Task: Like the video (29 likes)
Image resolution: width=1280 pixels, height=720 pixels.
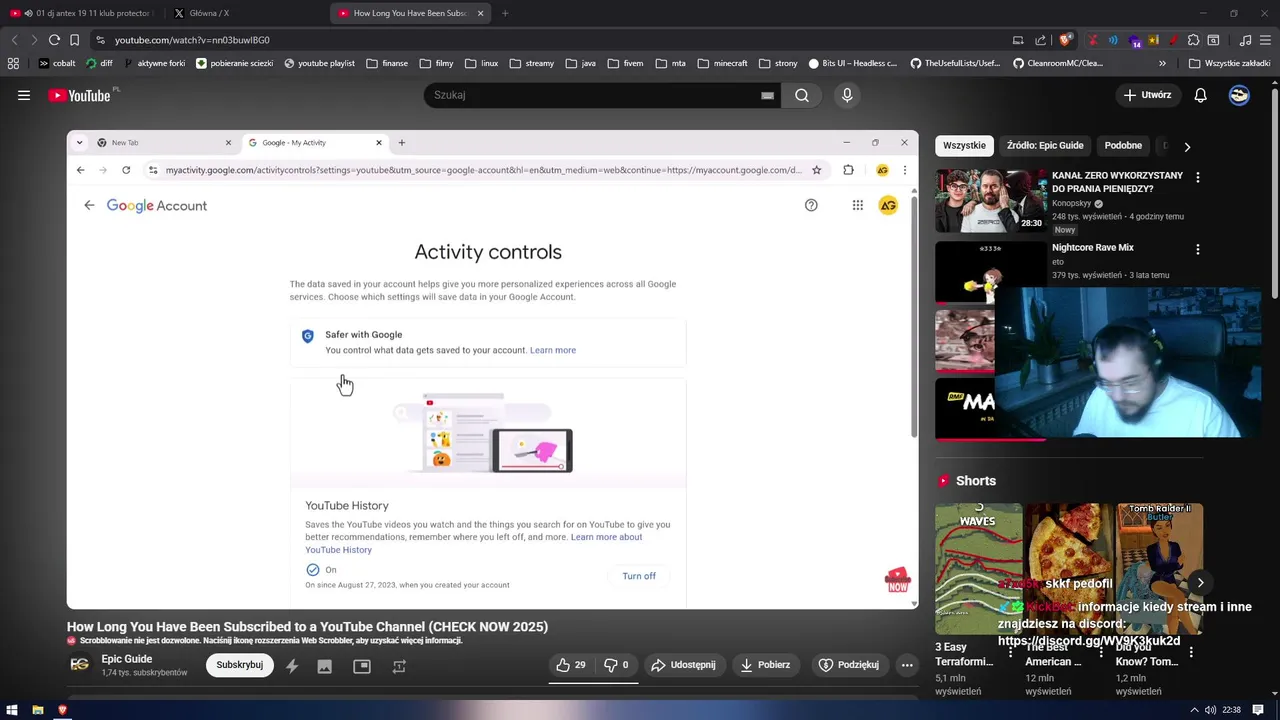Action: point(571,665)
